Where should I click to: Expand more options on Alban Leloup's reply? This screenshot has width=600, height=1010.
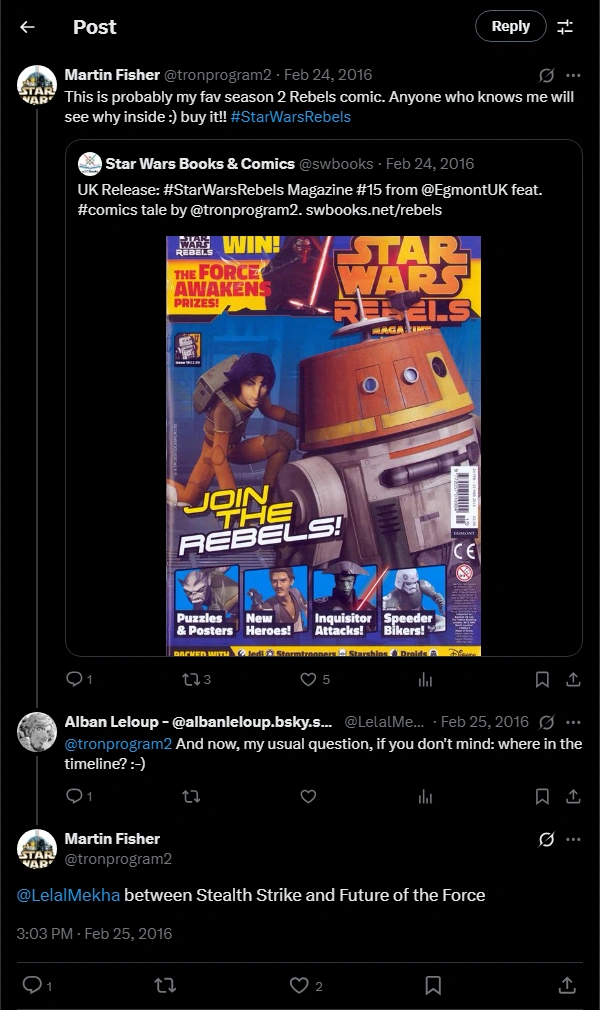pyautogui.click(x=573, y=721)
